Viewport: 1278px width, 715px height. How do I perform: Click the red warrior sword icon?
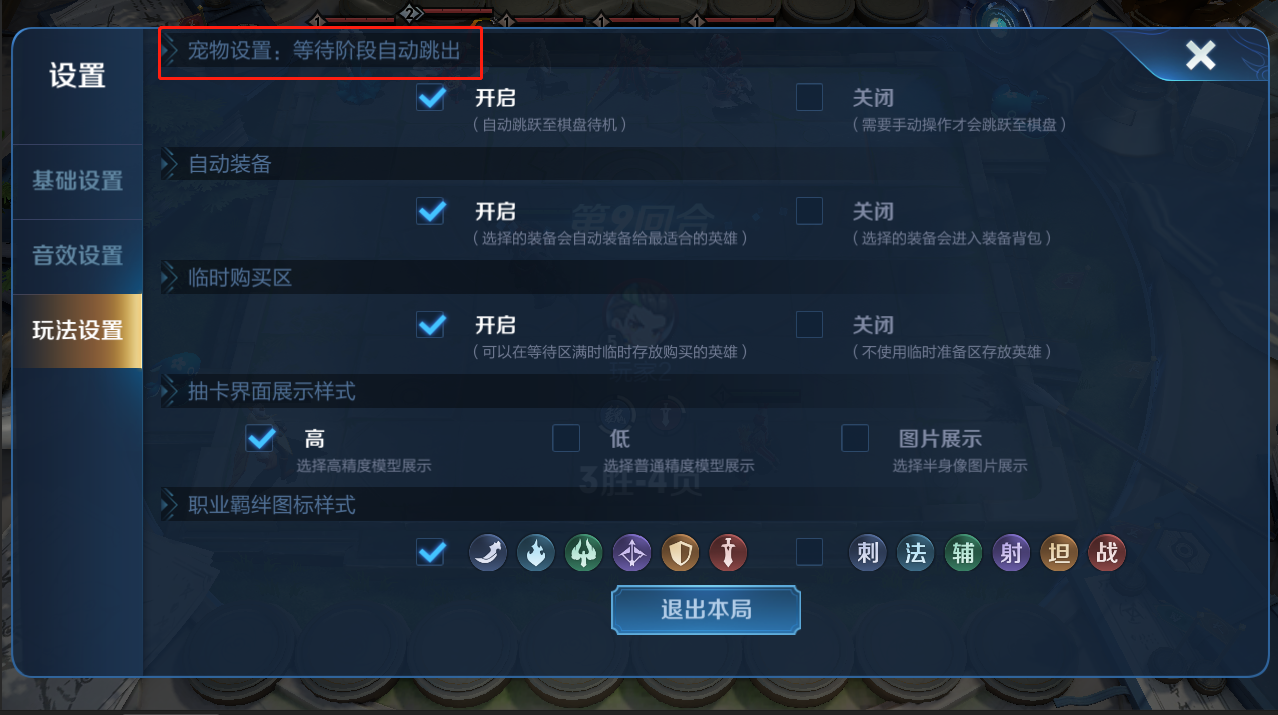point(728,552)
